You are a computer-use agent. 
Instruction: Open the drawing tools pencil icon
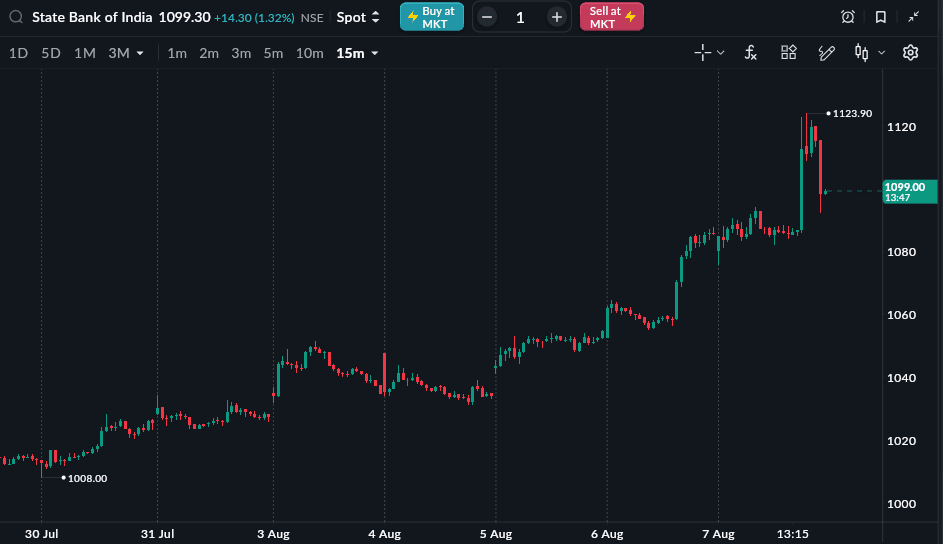coord(827,53)
